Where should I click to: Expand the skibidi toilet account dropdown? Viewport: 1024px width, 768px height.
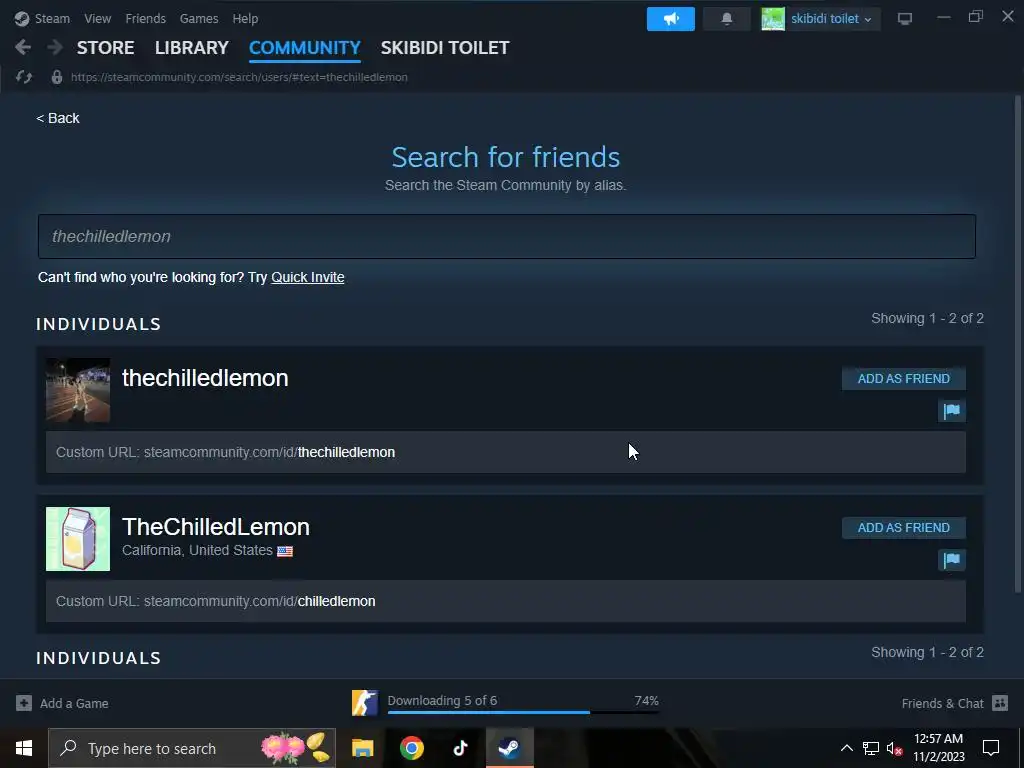tap(868, 20)
